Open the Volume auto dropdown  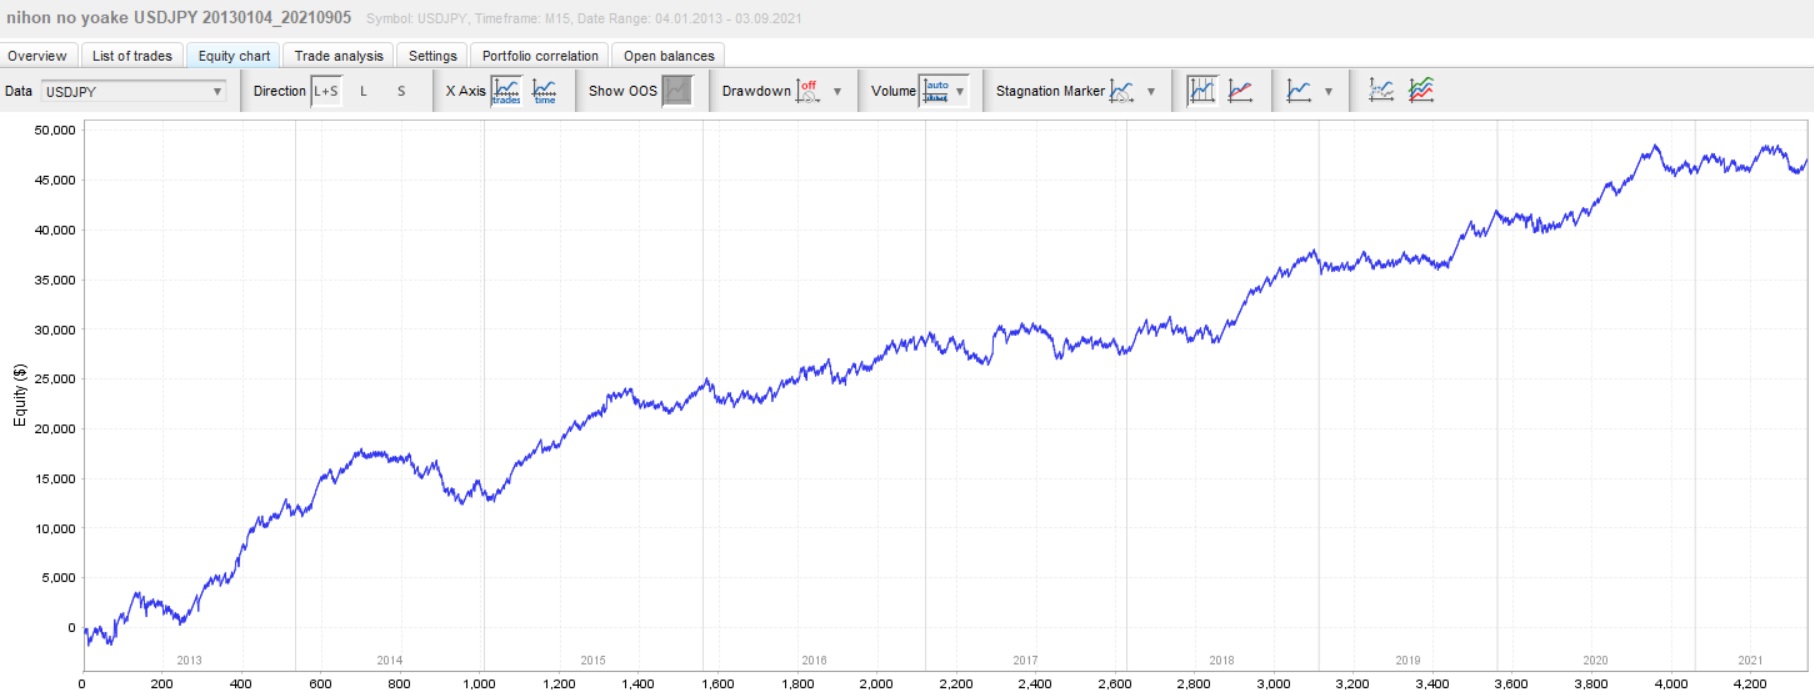pos(944,91)
